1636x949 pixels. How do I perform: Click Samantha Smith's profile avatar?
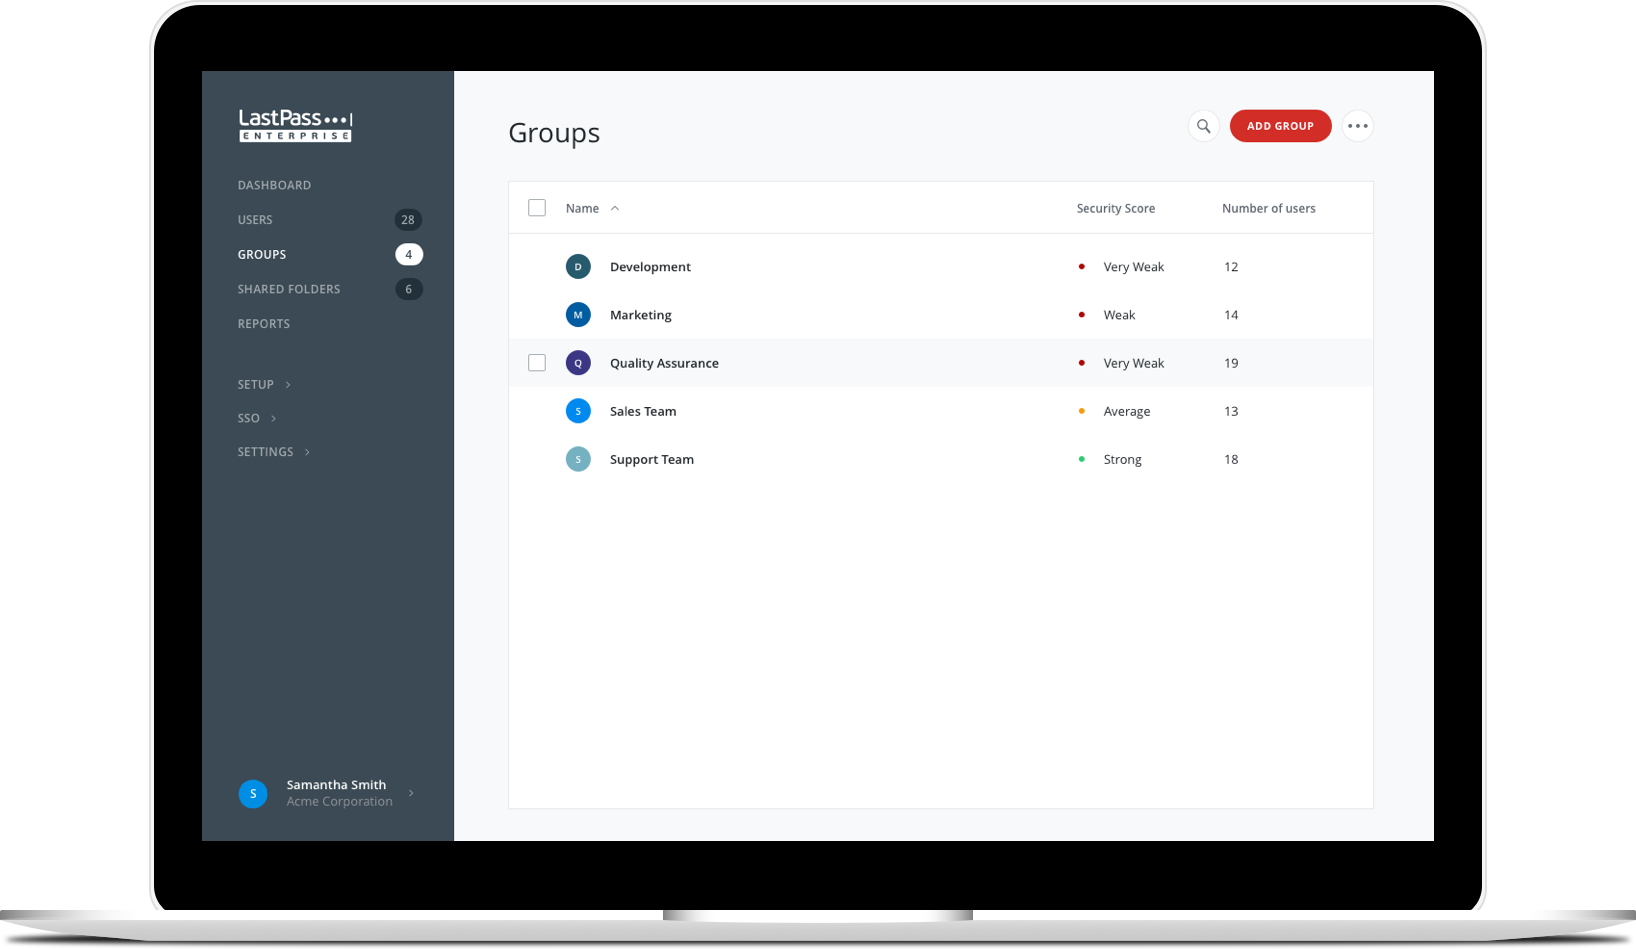(253, 793)
